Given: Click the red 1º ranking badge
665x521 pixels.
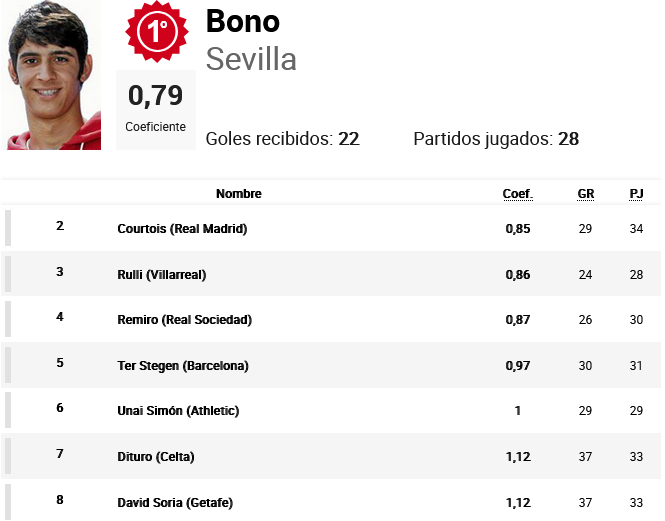Looking at the screenshot, I should pyautogui.click(x=156, y=31).
